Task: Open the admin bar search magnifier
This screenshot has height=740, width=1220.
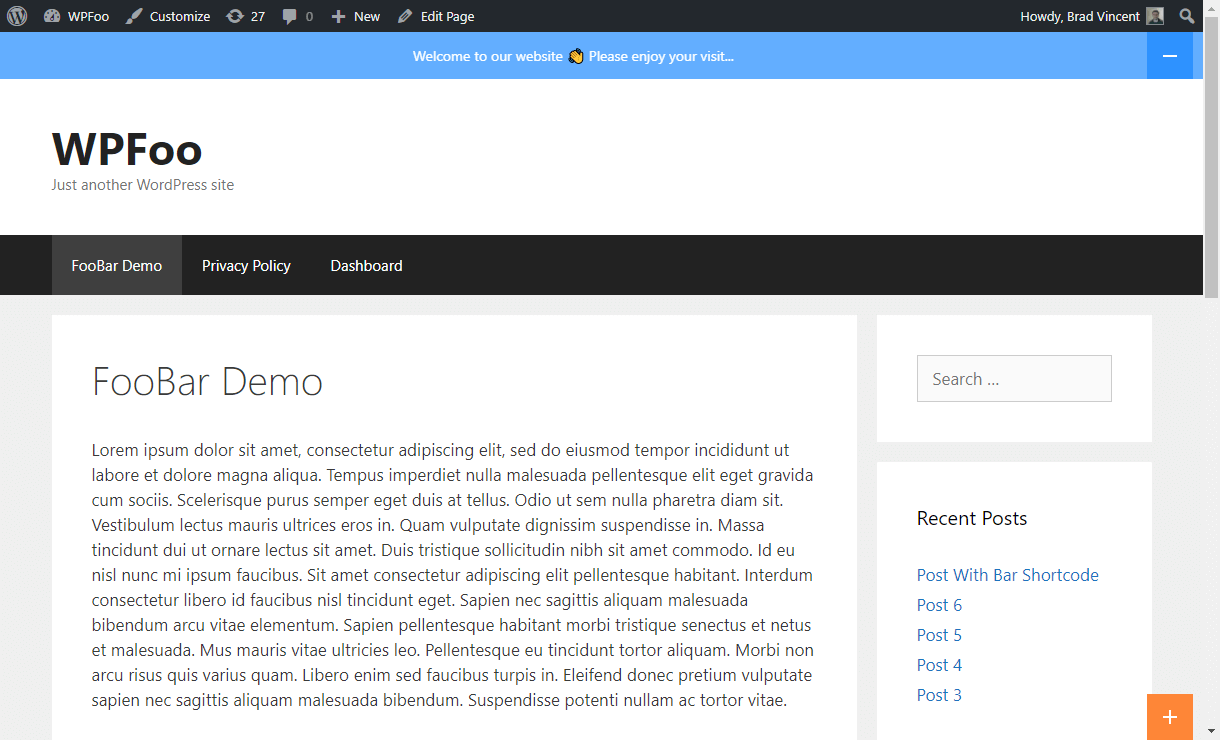Action: (x=1186, y=16)
